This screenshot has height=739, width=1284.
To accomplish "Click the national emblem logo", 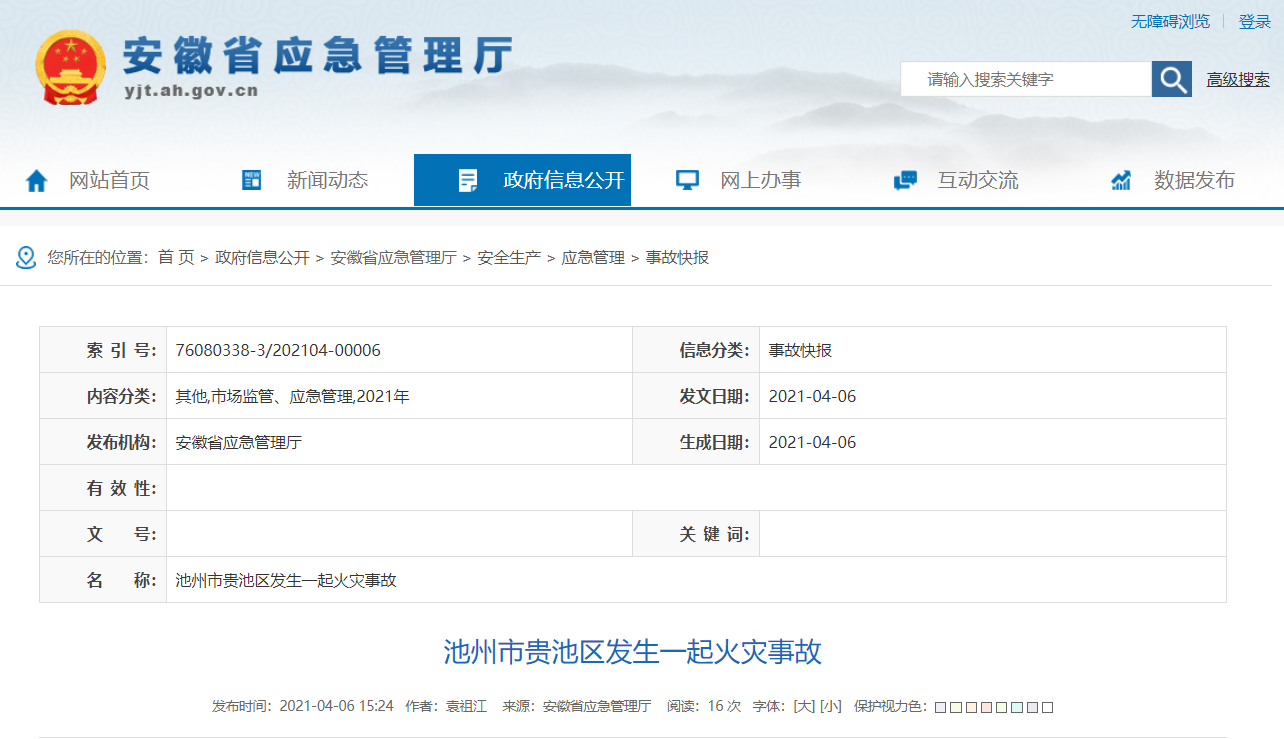I will coord(70,67).
